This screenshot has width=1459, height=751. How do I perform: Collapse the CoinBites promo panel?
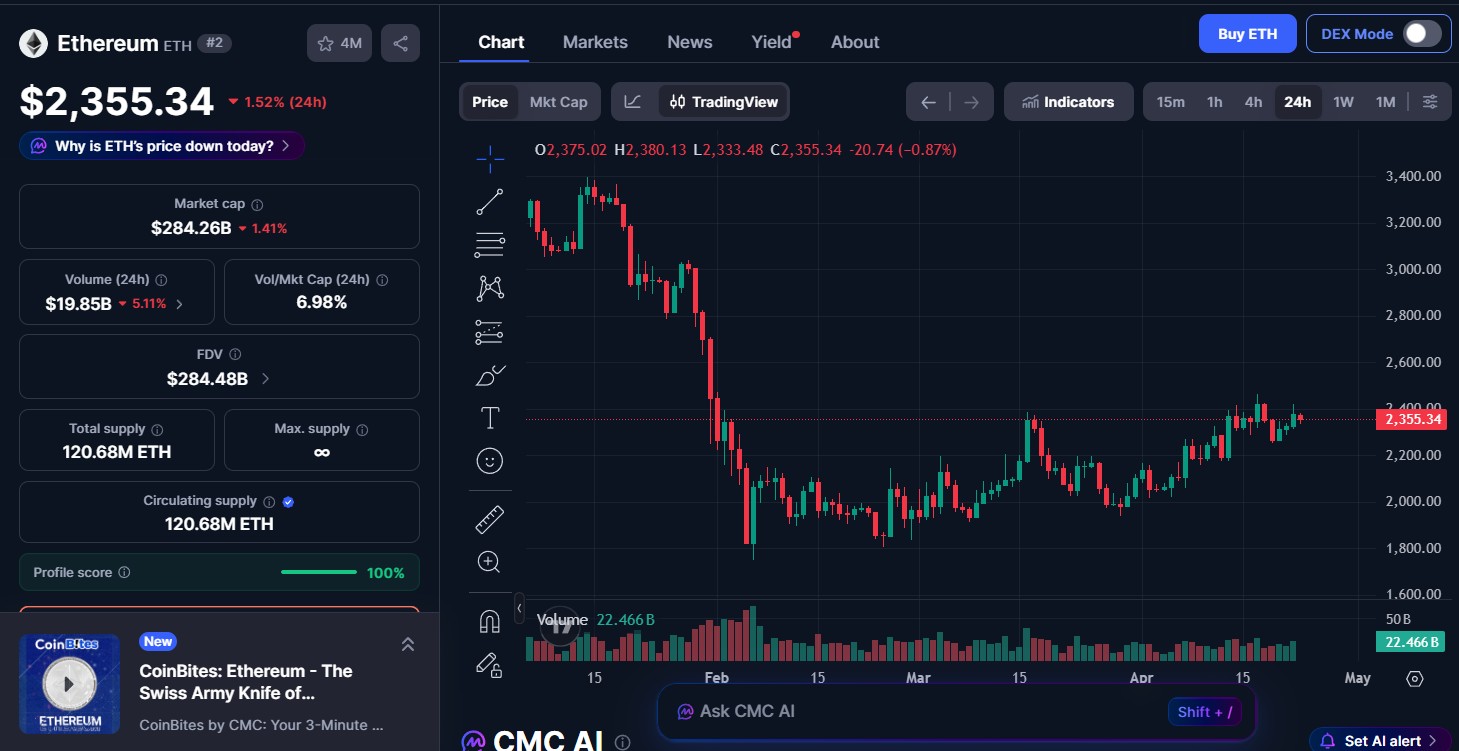(408, 644)
